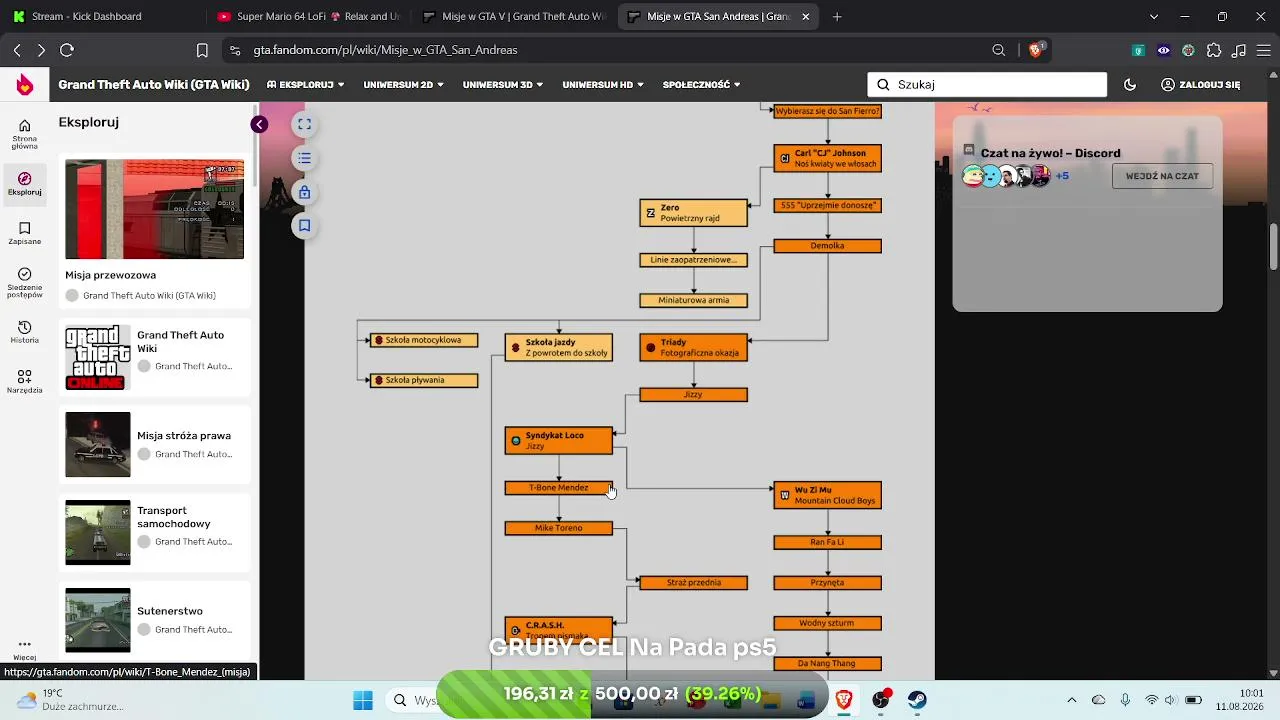Click the browser address bar URL
The image size is (1280, 720).
coord(385,50)
